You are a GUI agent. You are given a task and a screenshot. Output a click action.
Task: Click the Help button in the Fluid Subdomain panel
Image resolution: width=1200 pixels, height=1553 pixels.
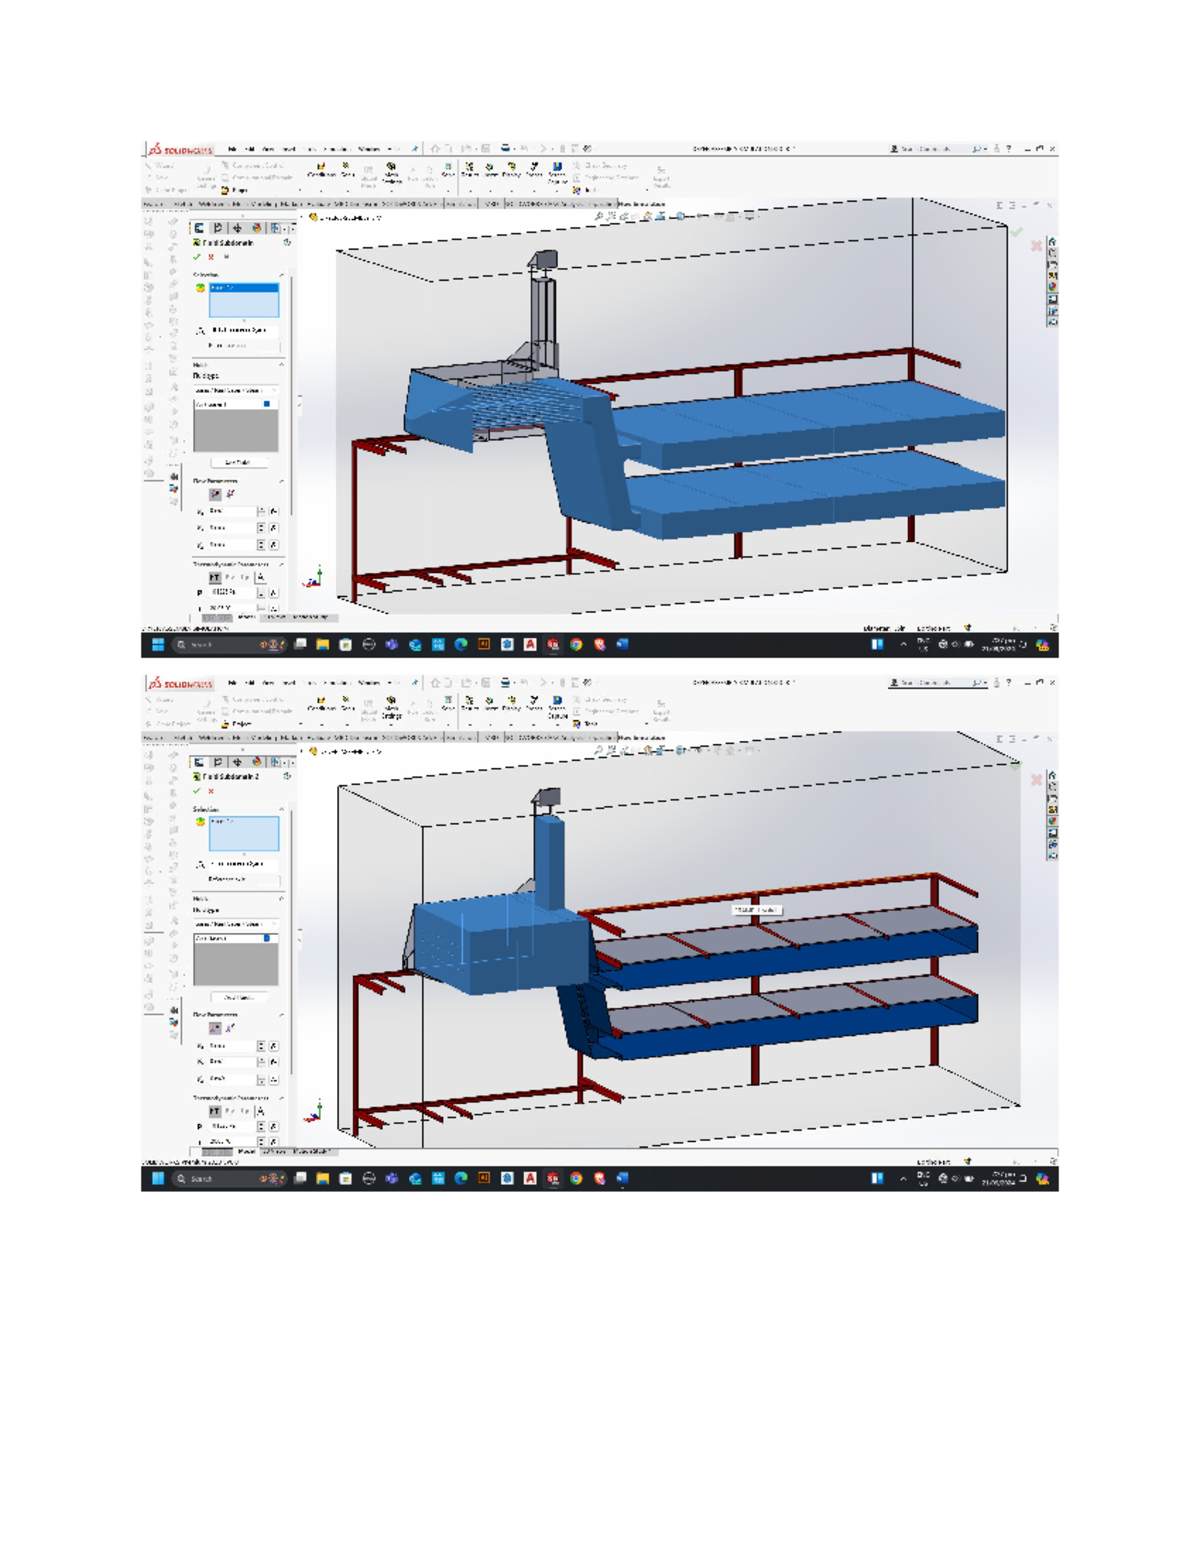226,256
